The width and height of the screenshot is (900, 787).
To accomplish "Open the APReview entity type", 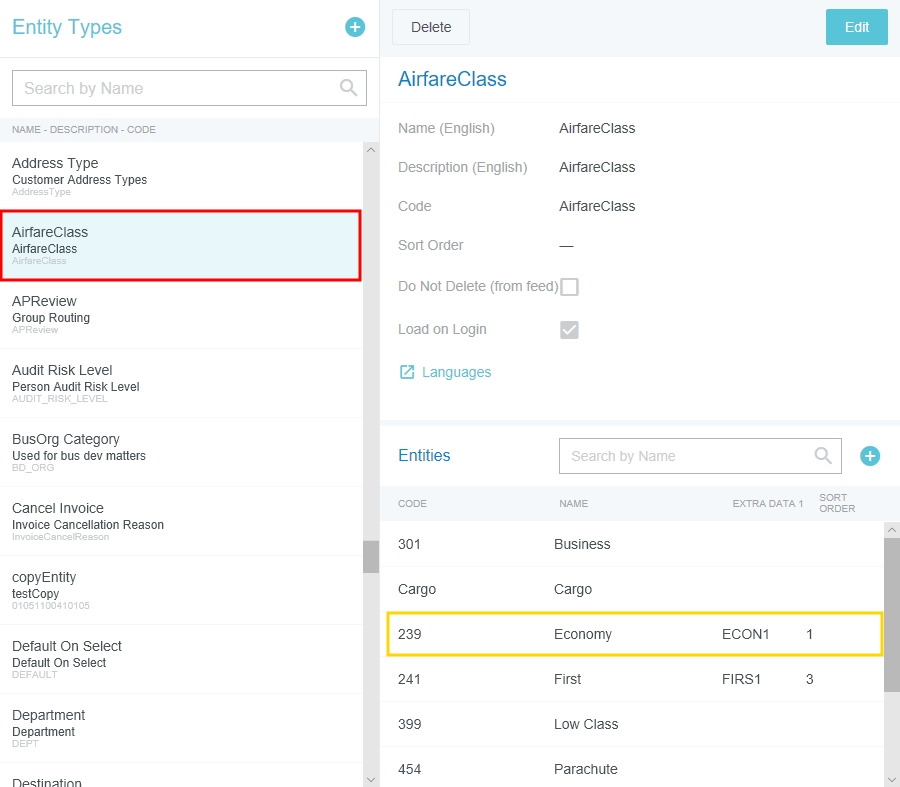I will [x=180, y=314].
